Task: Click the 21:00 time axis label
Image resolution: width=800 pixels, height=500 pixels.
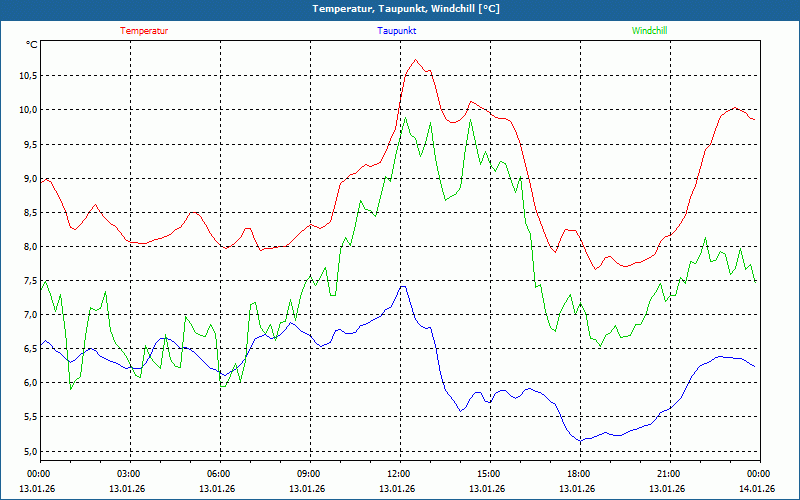Action: point(668,474)
